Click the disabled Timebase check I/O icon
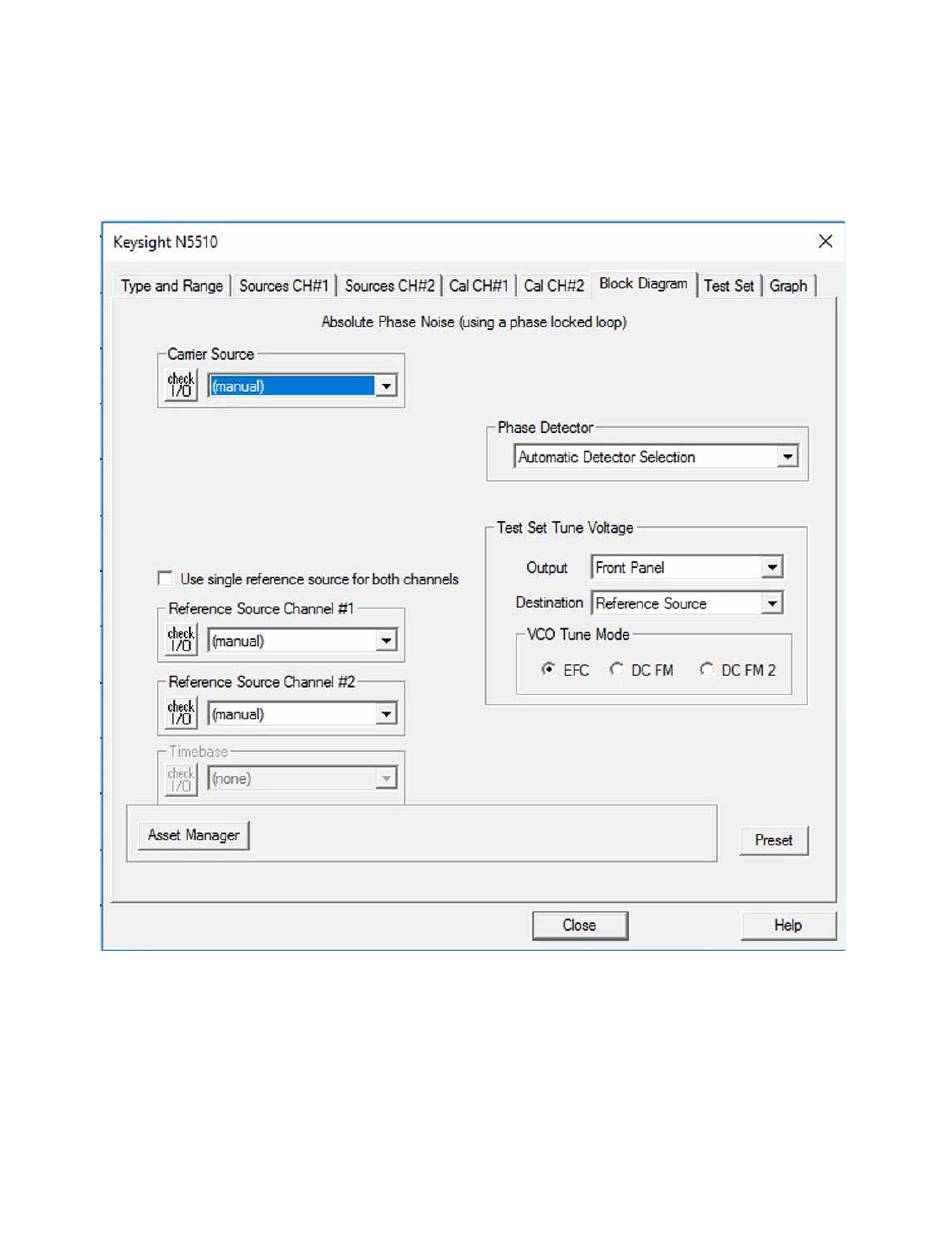 181,778
